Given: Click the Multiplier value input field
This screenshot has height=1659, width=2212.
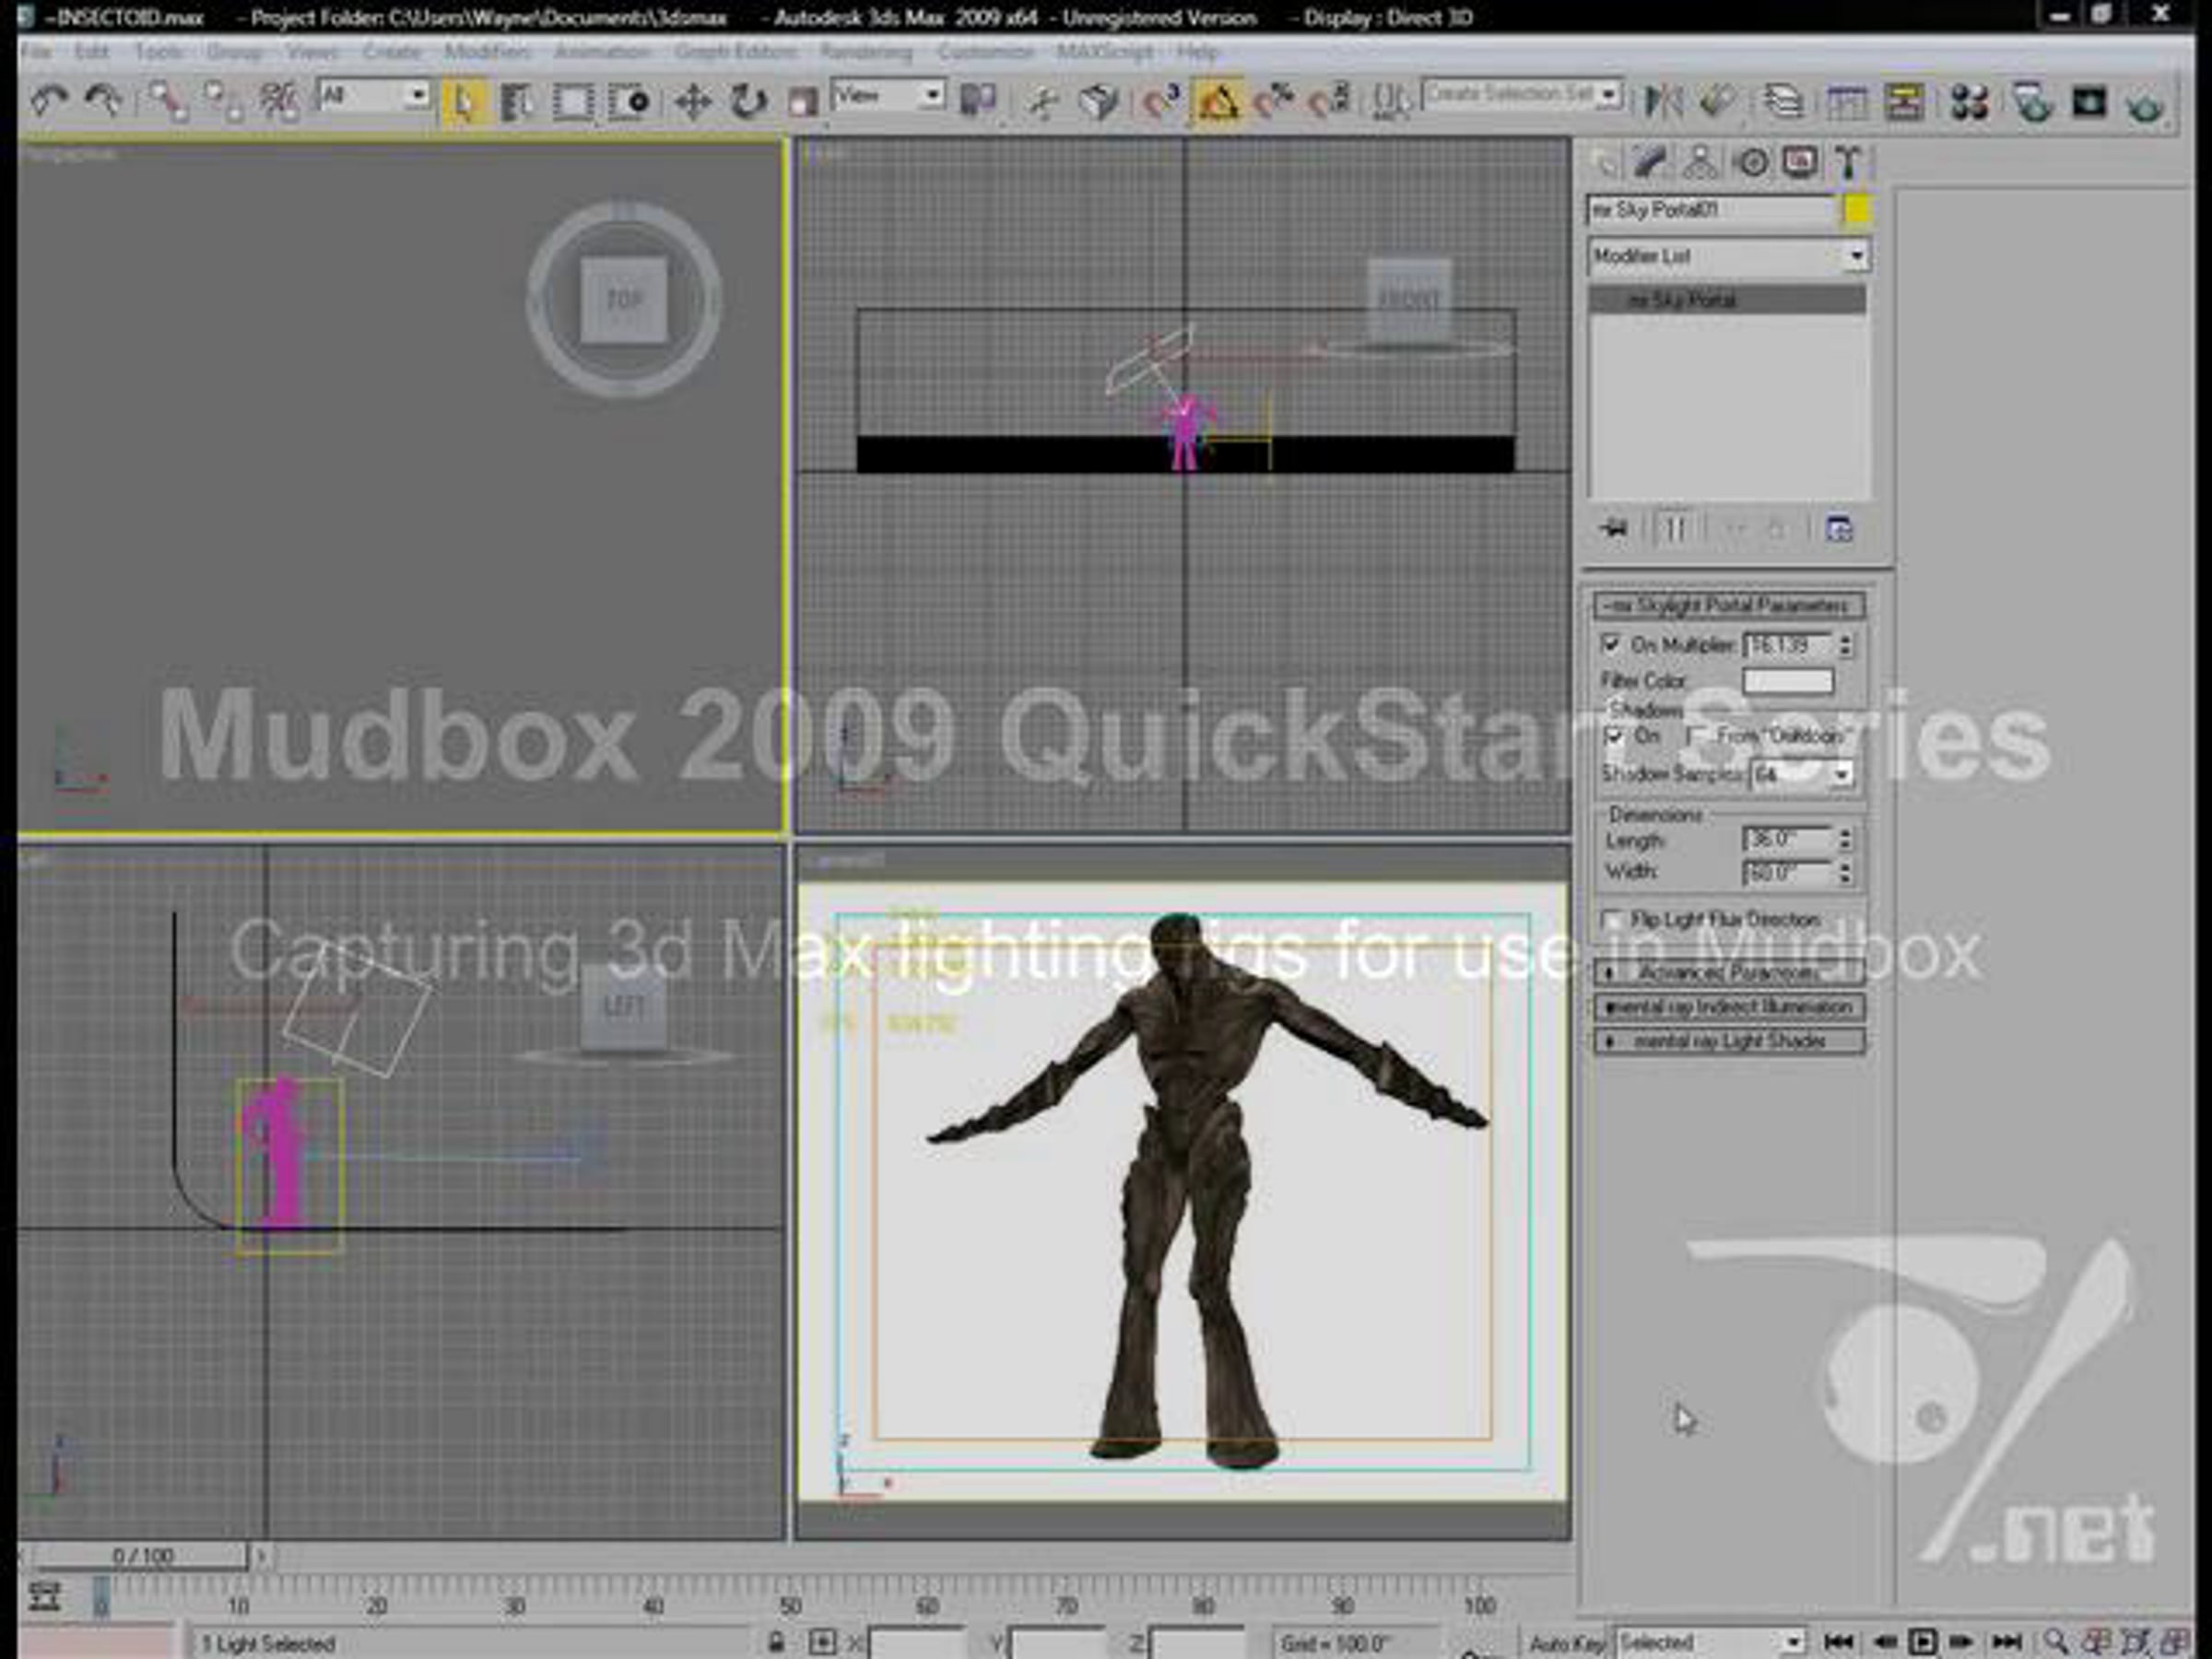Looking at the screenshot, I should pos(1786,646).
